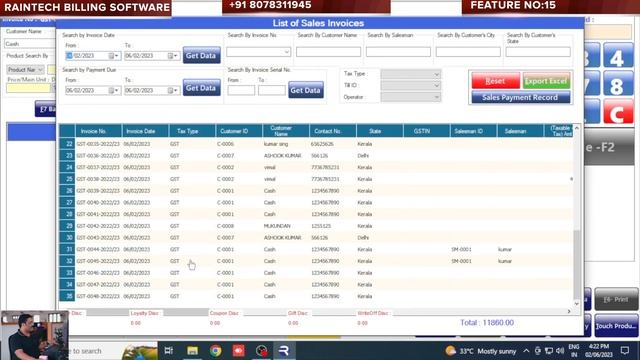Open the volume control in the tray
Screen dimensions: 640x360
pyautogui.click(x=560, y=351)
